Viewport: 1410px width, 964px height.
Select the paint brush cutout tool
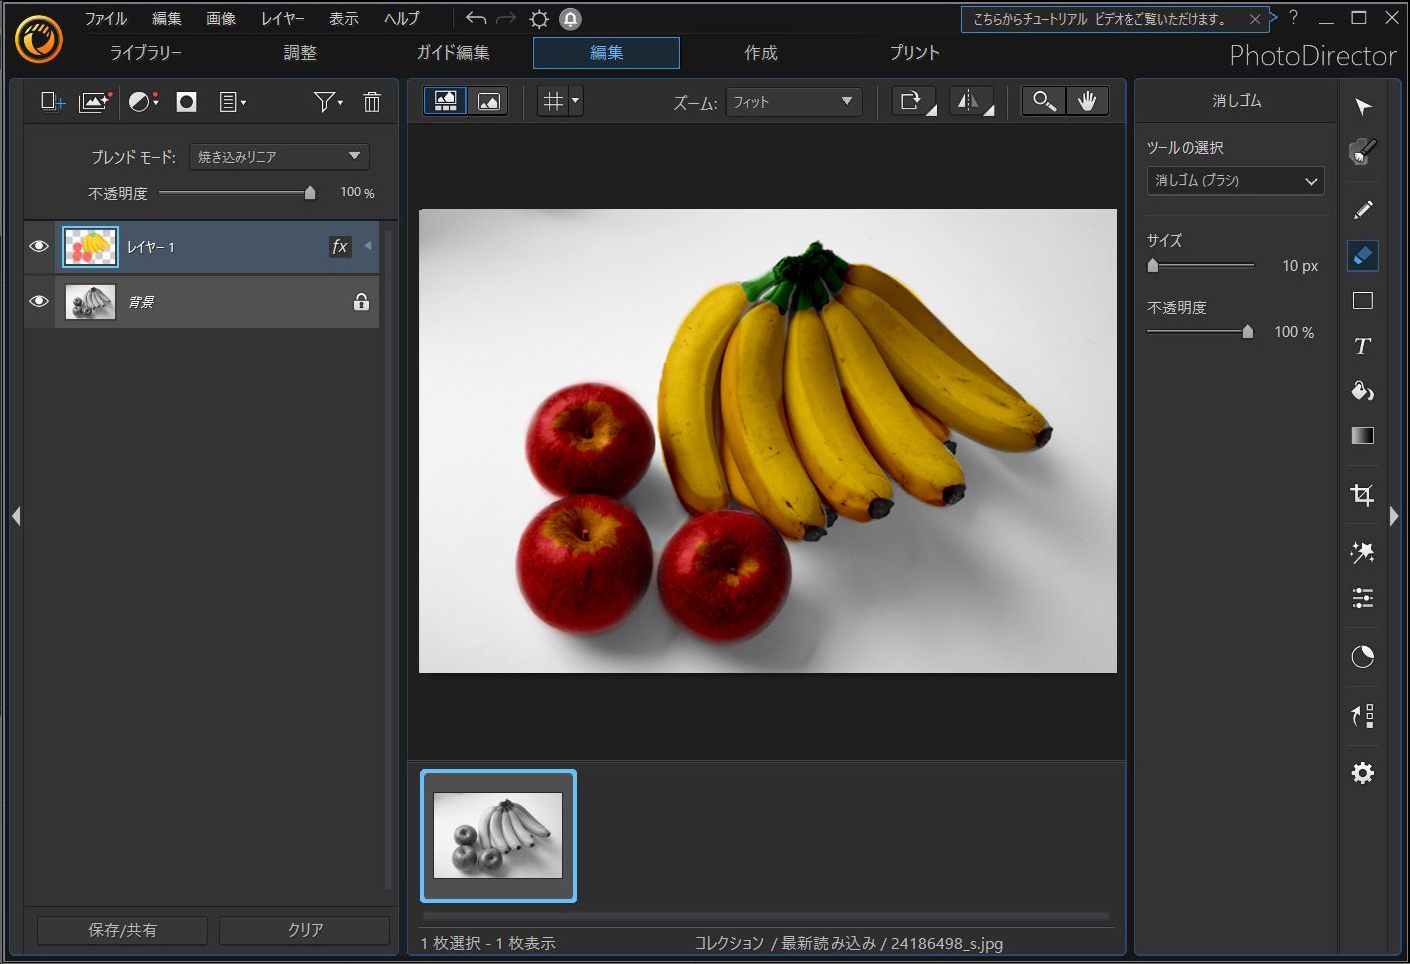click(x=1363, y=152)
